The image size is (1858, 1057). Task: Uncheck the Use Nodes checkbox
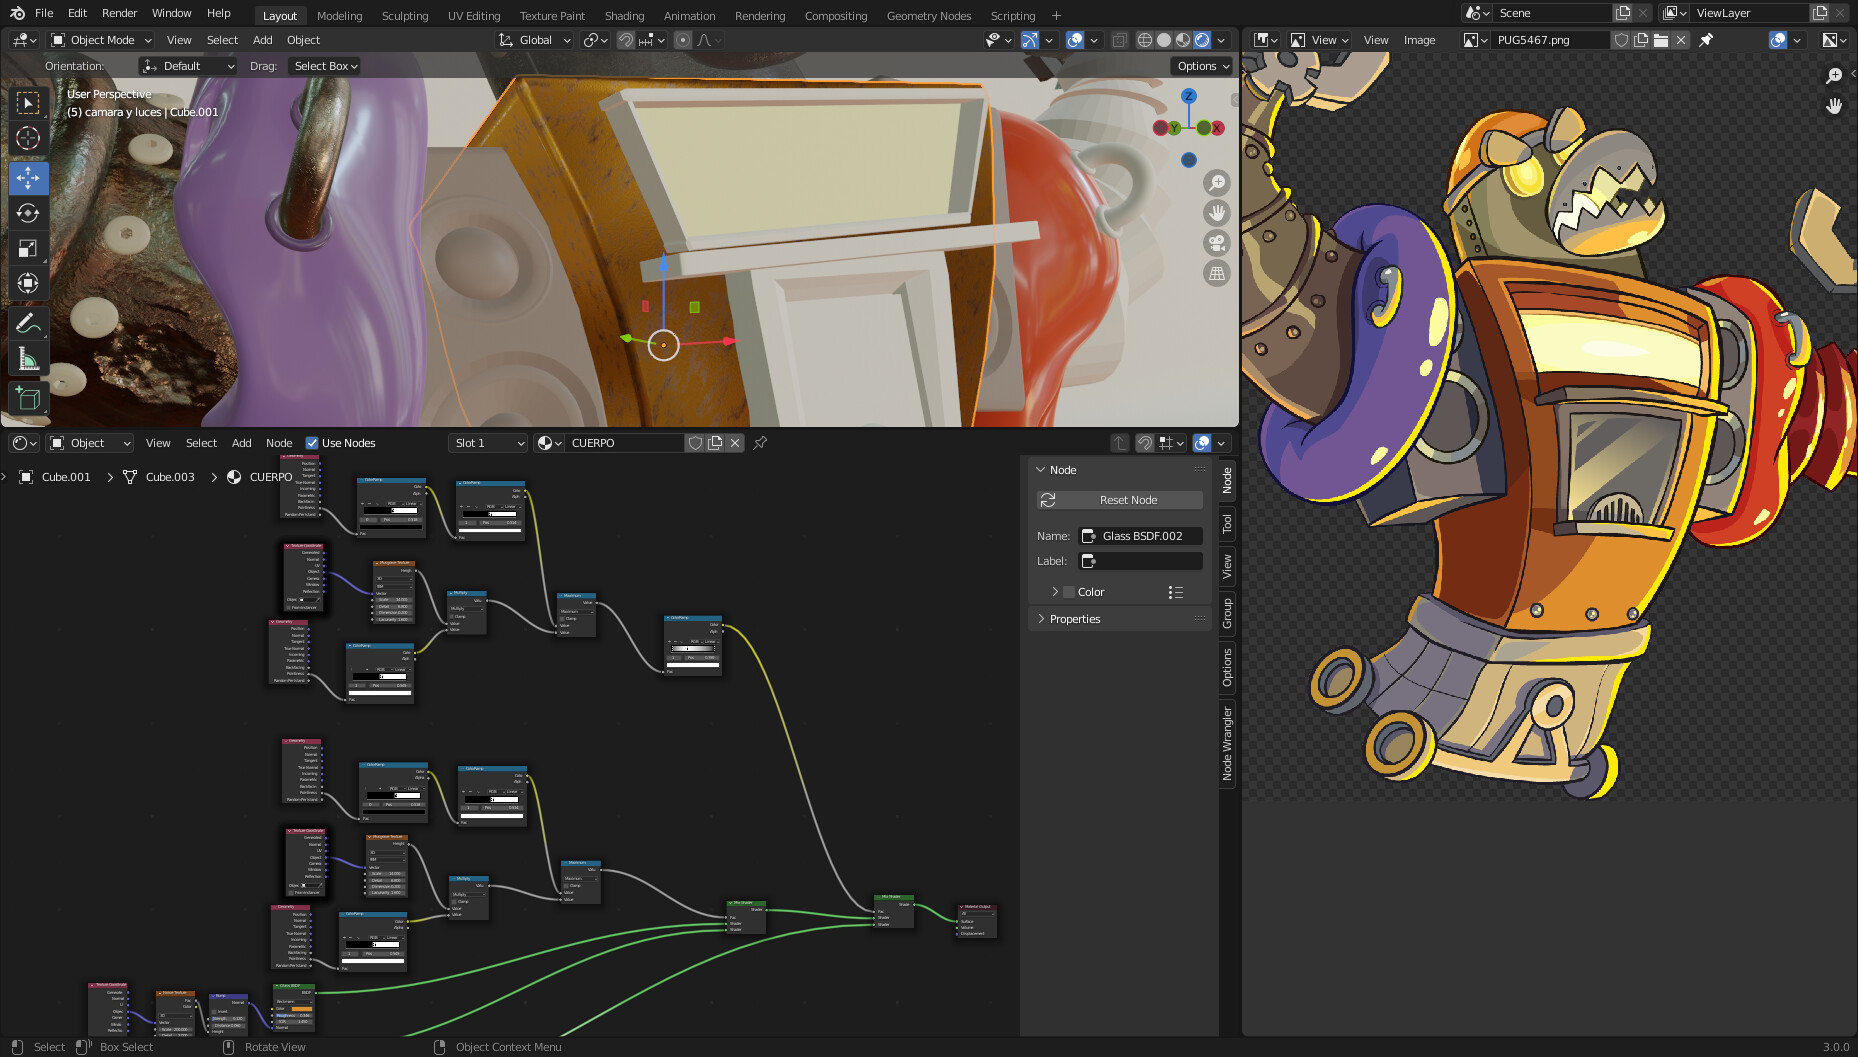point(312,443)
